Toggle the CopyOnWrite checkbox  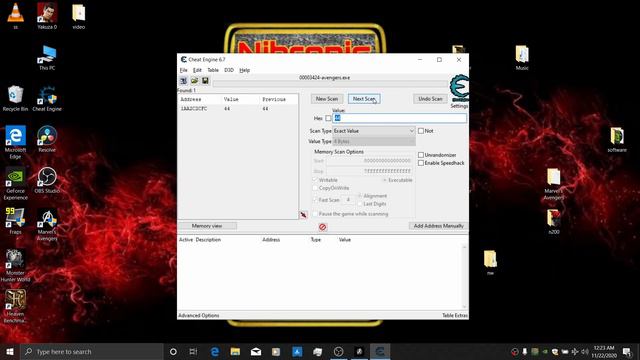click(x=315, y=188)
